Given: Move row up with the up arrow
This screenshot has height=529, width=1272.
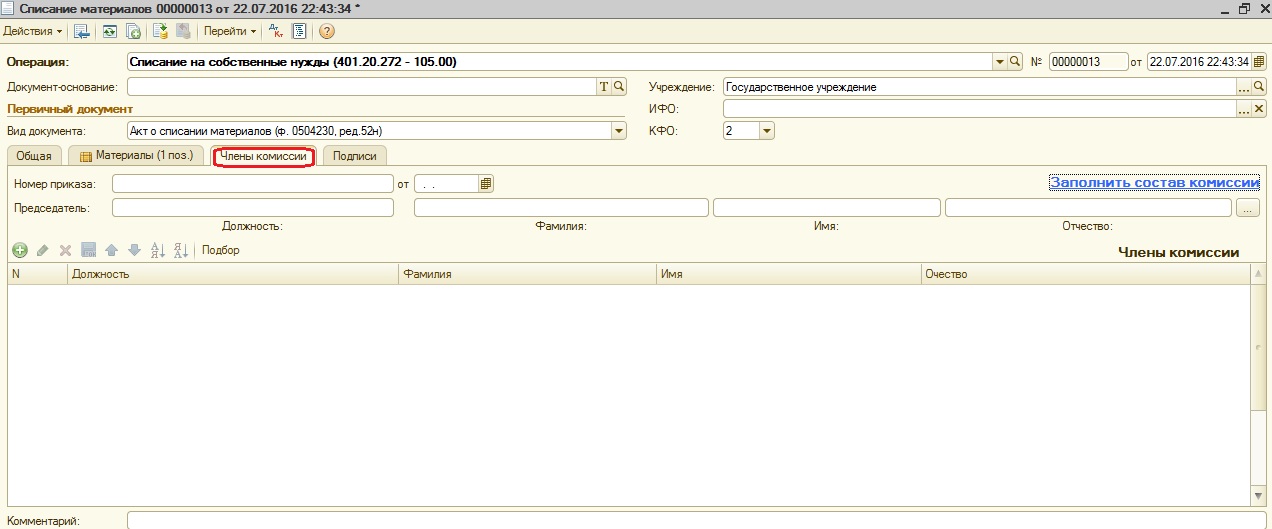Looking at the screenshot, I should tap(111, 250).
